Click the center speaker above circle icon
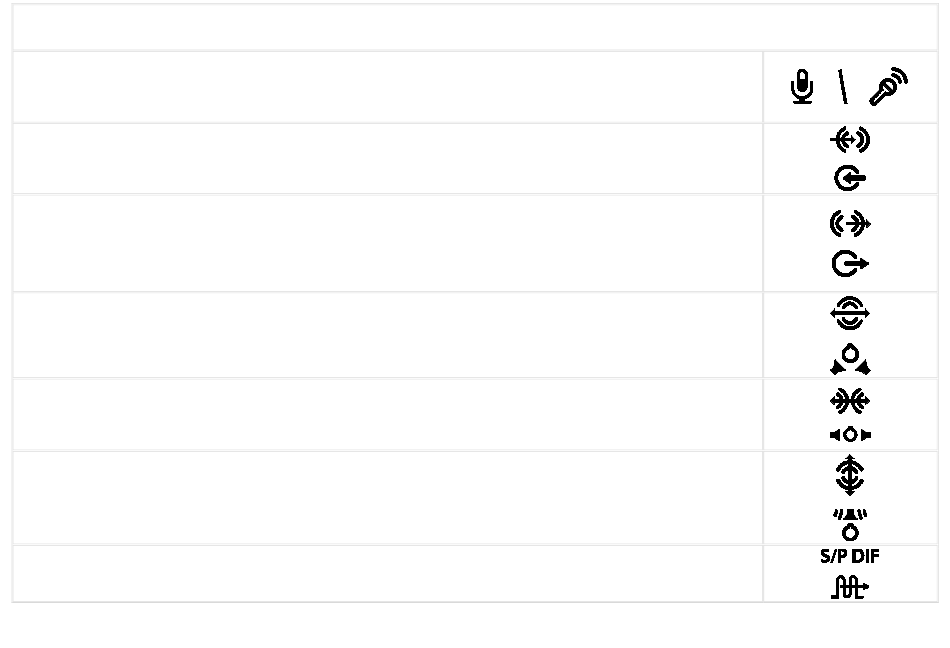This screenshot has width=950, height=648. pyautogui.click(x=850, y=524)
